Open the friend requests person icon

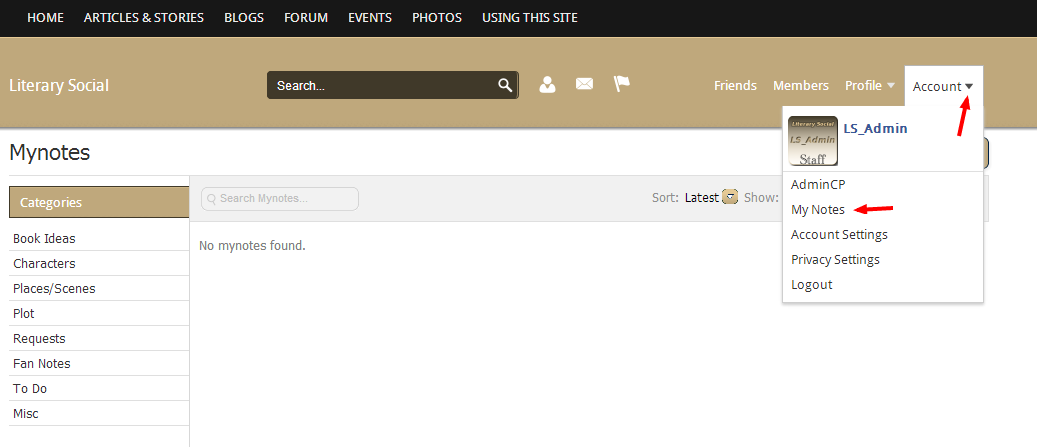pos(547,85)
